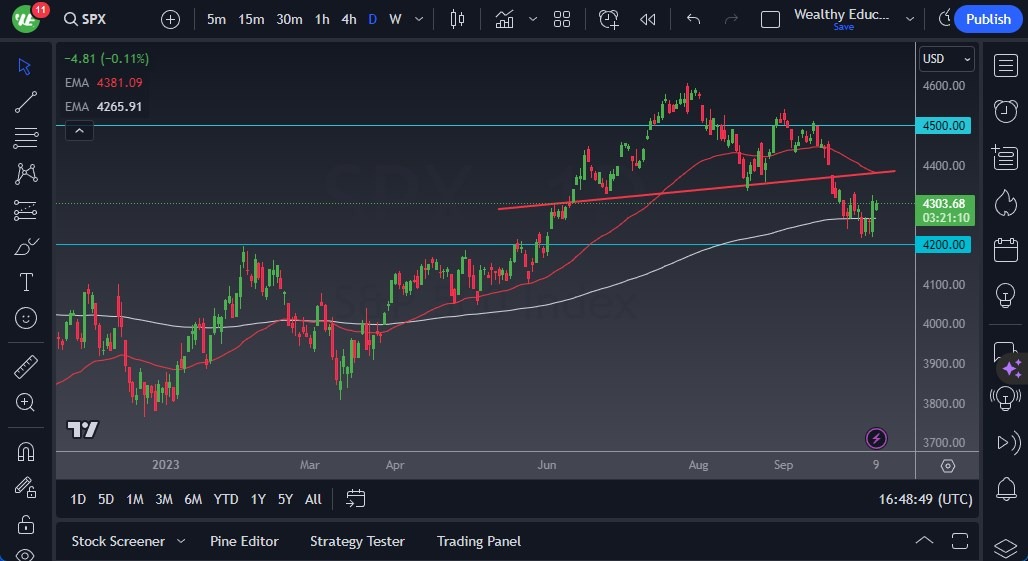Open the USD currency dropdown
Viewport: 1028px width, 561px height.
coord(946,59)
